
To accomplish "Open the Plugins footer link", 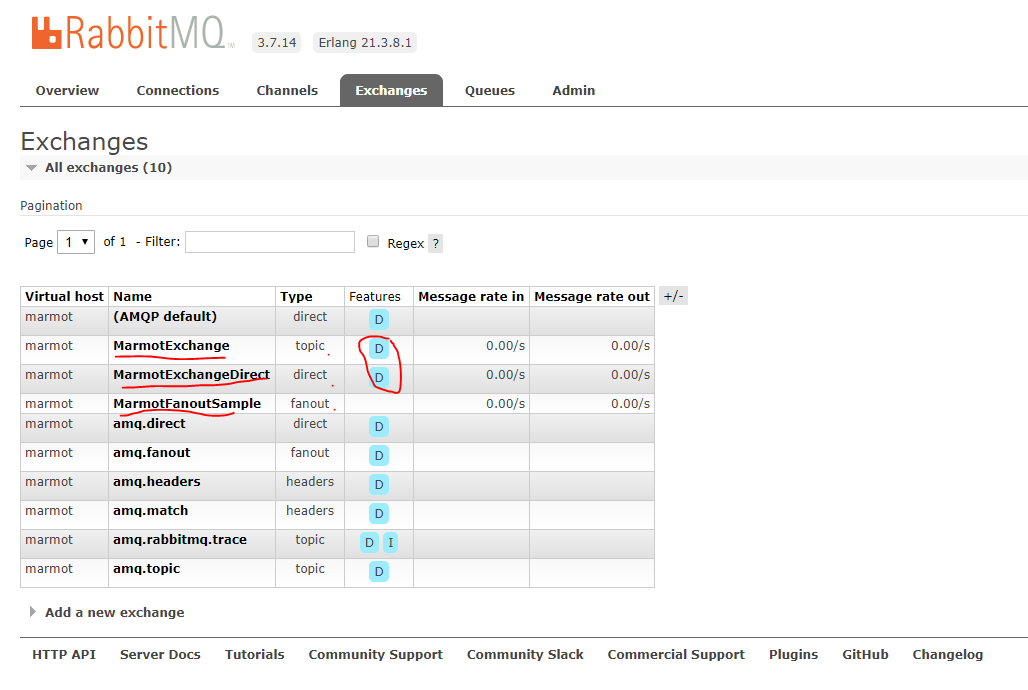I will 793,655.
